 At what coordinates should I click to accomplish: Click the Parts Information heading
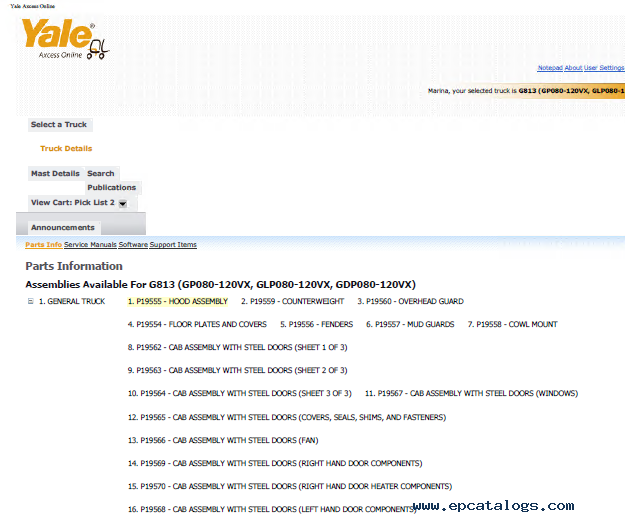pos(74,266)
